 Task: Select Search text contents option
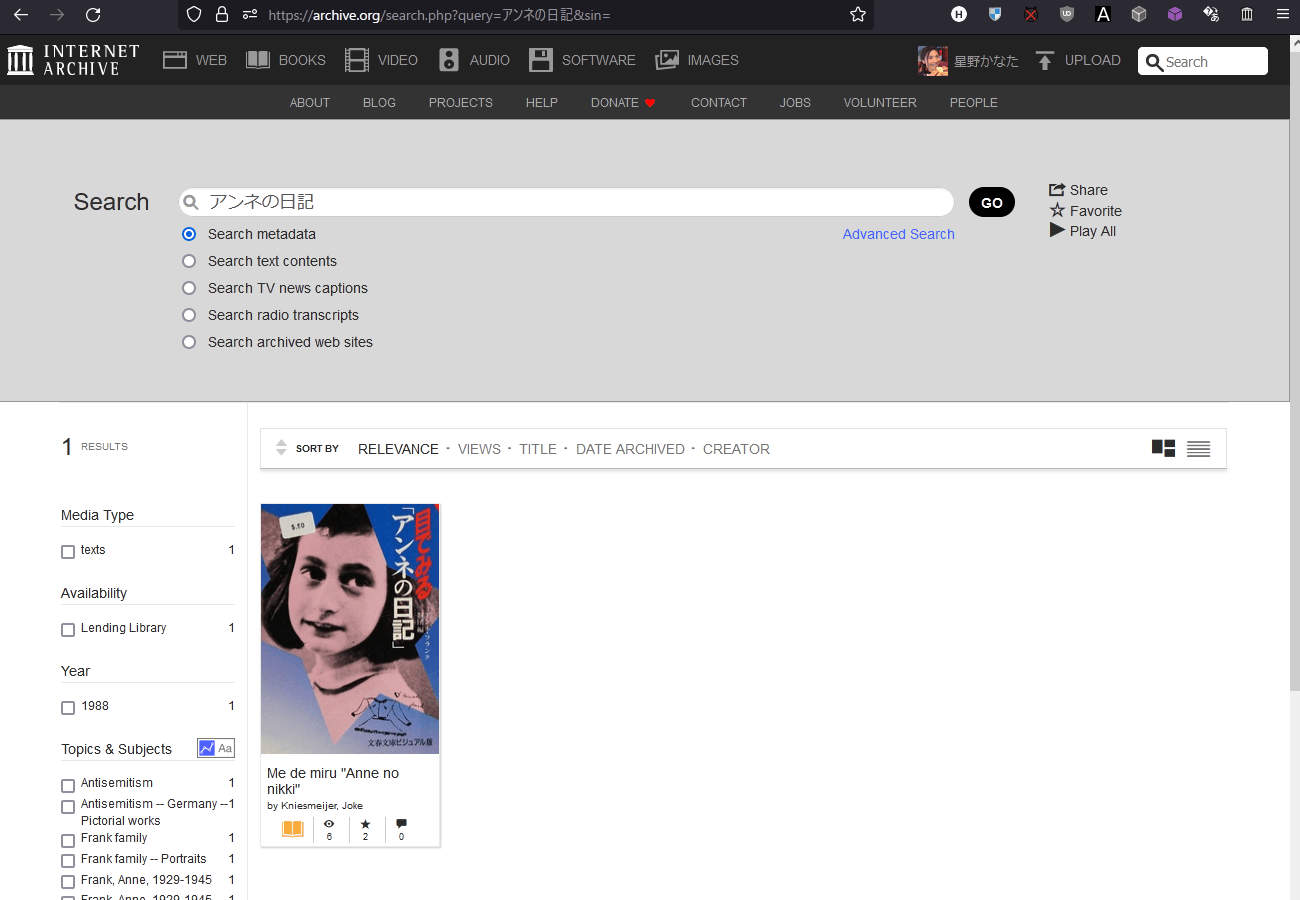click(x=189, y=261)
